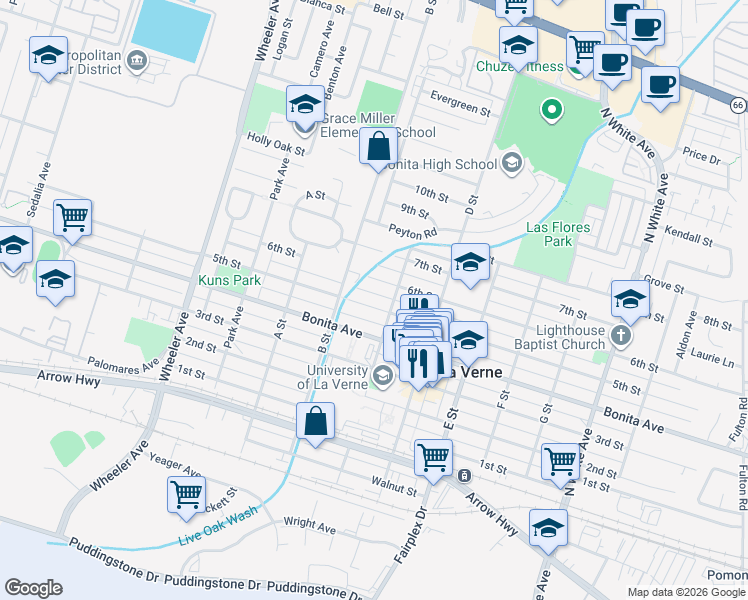Viewport: 748px width, 600px height.
Task: Open the Las Flores Park label
Action: coord(556,234)
